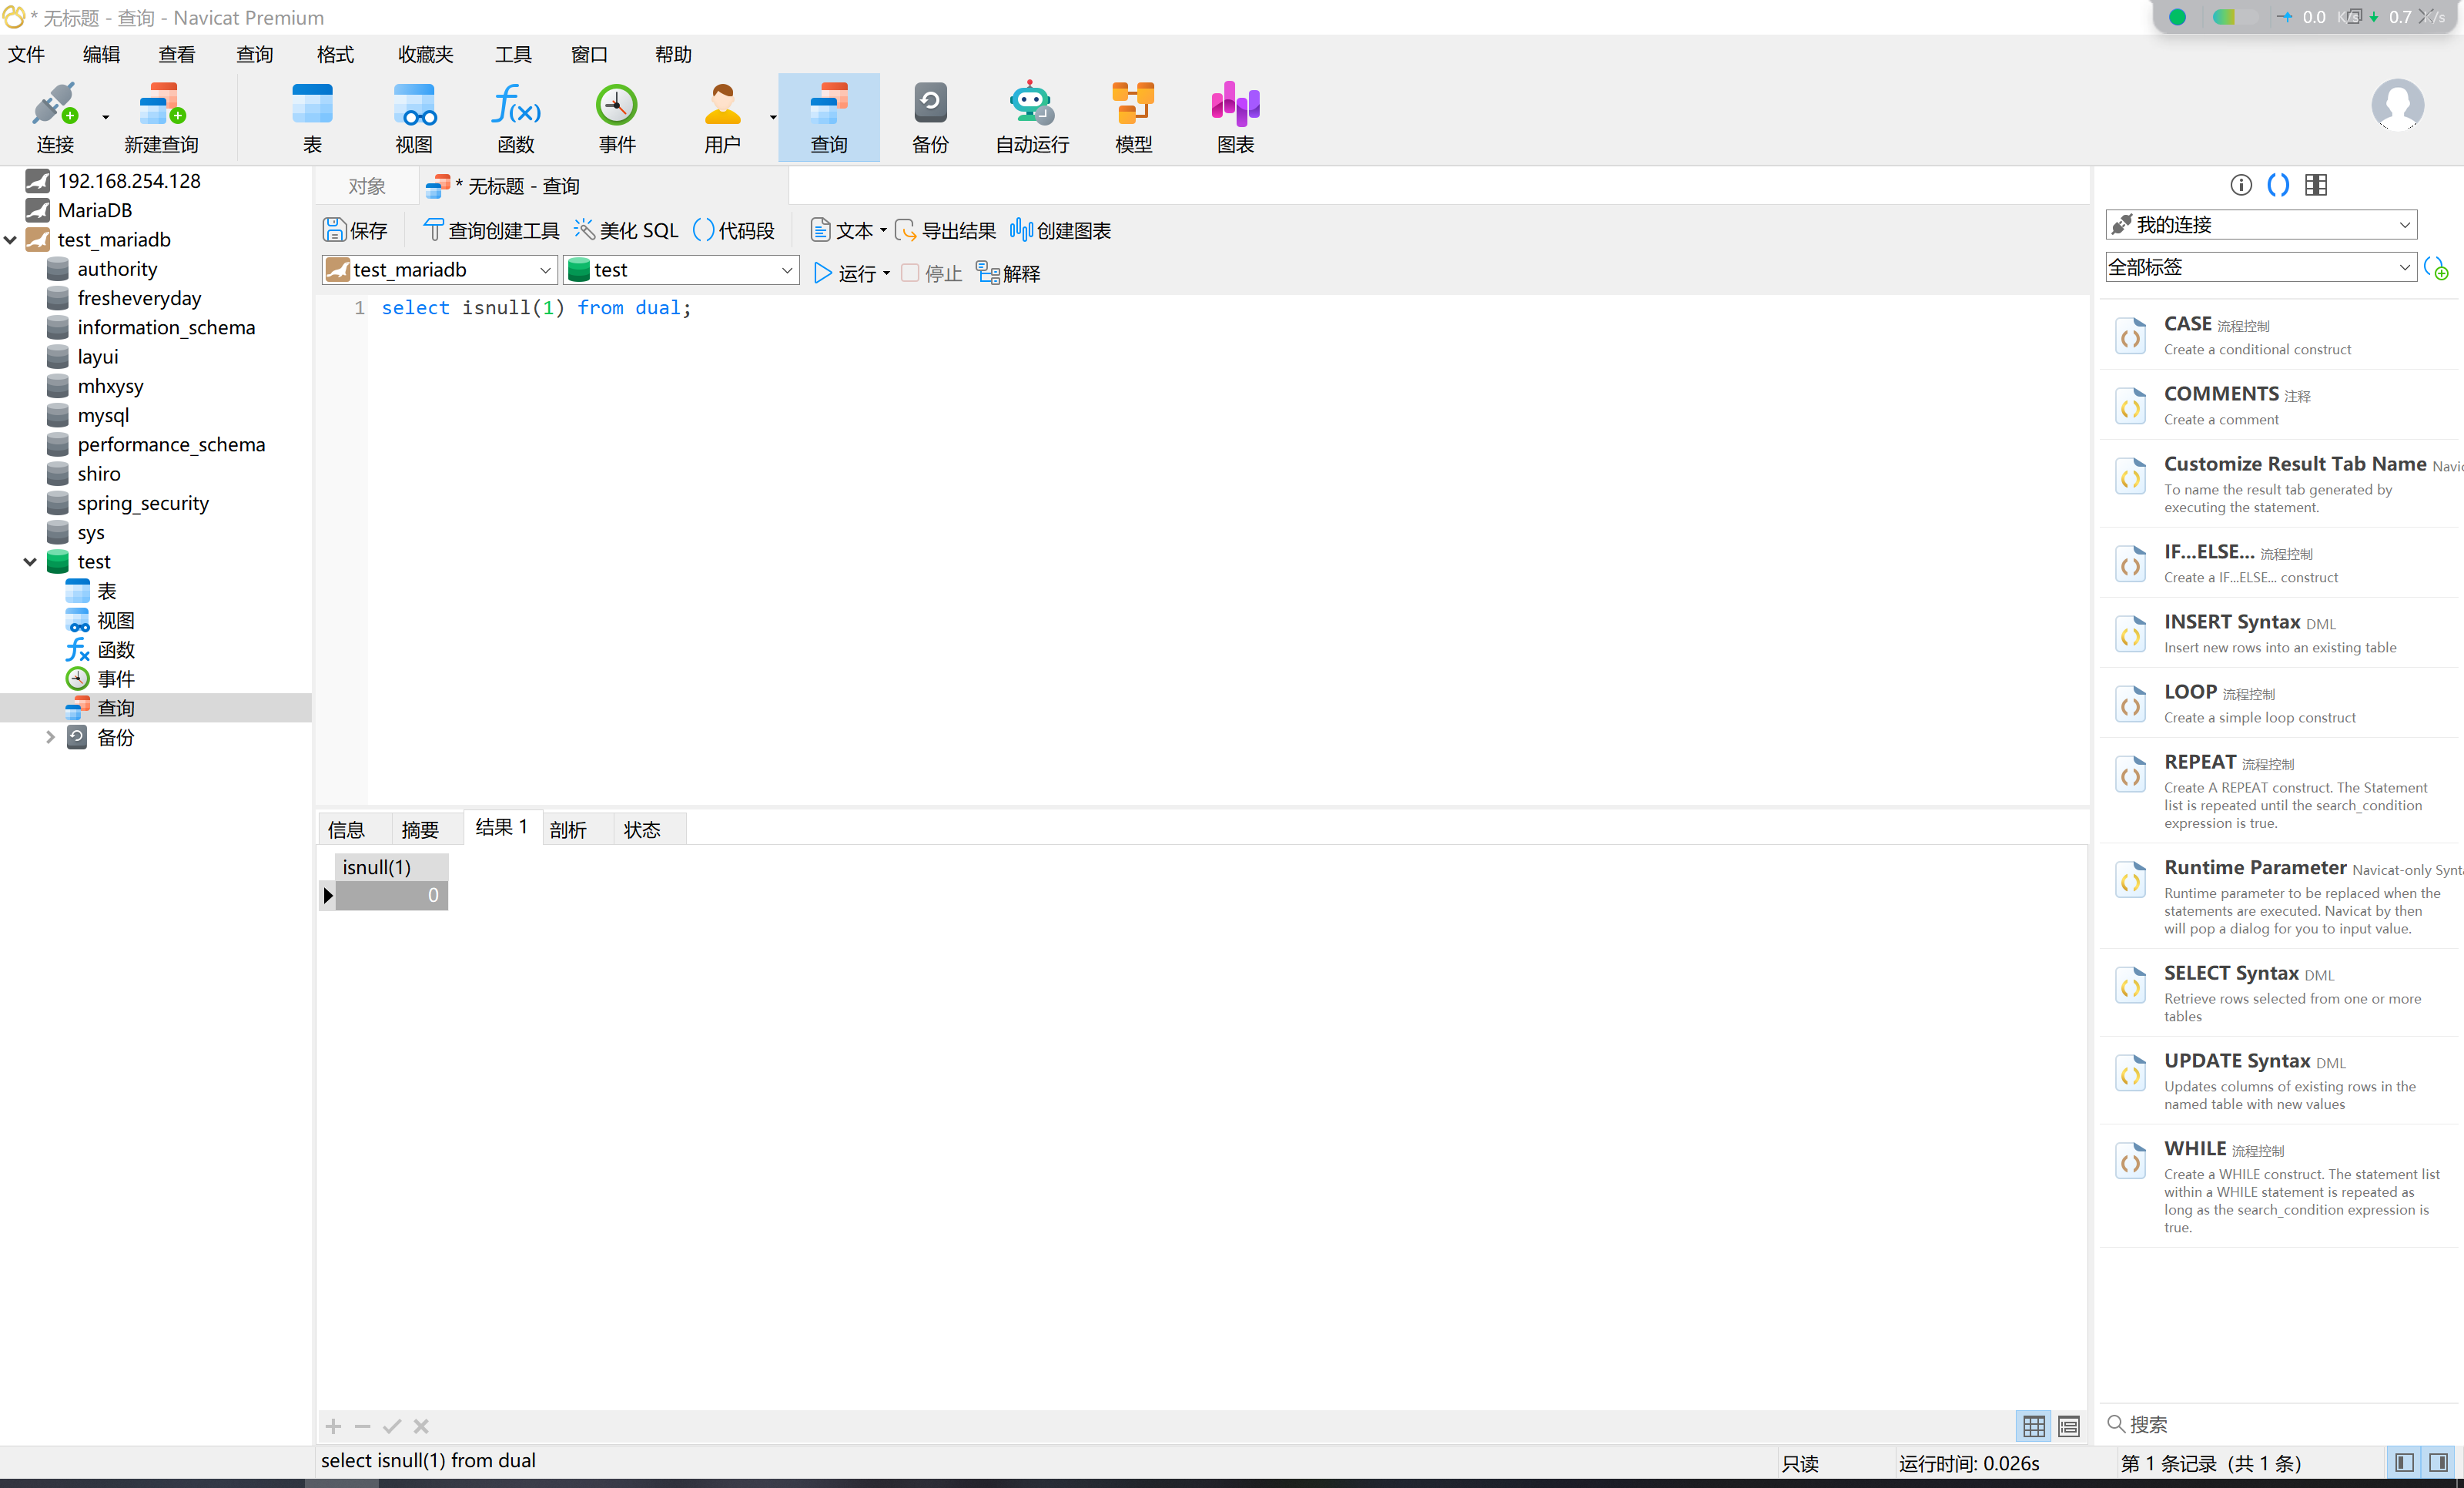Collapse the test database tree node
Viewport: 2464px width, 1488px height.
coord(31,562)
